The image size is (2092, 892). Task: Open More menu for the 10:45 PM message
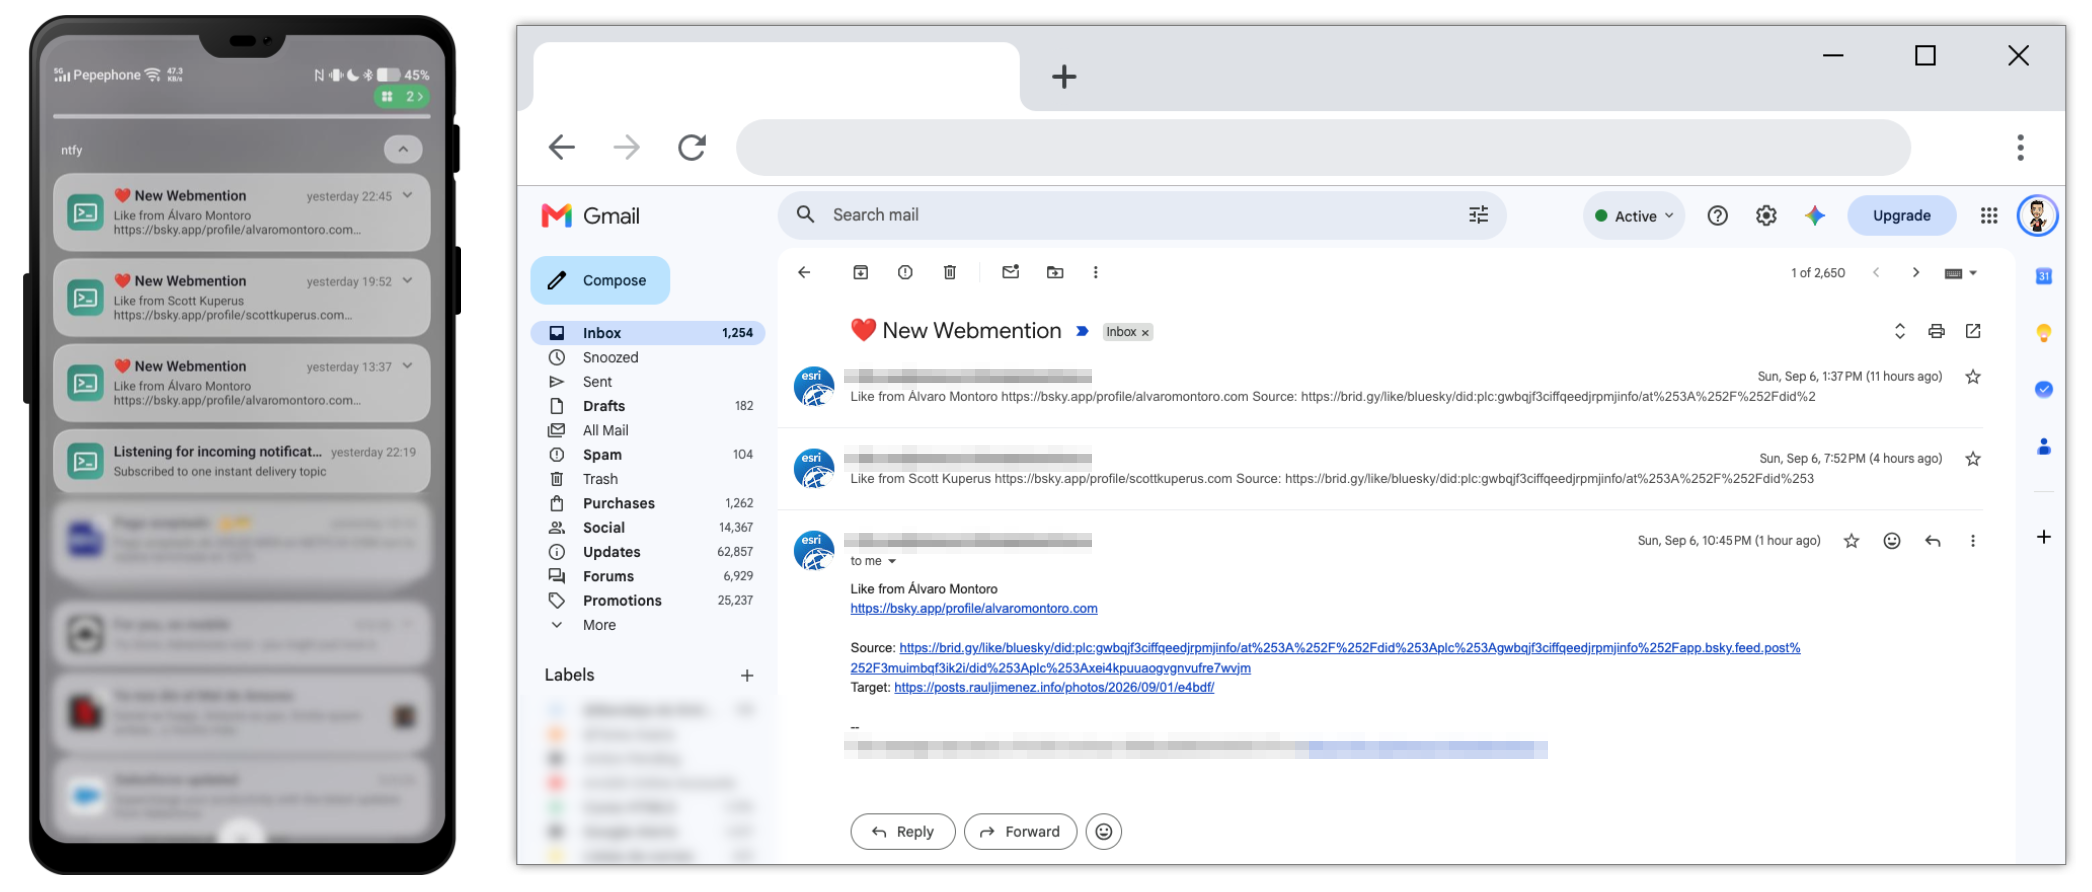[1973, 541]
